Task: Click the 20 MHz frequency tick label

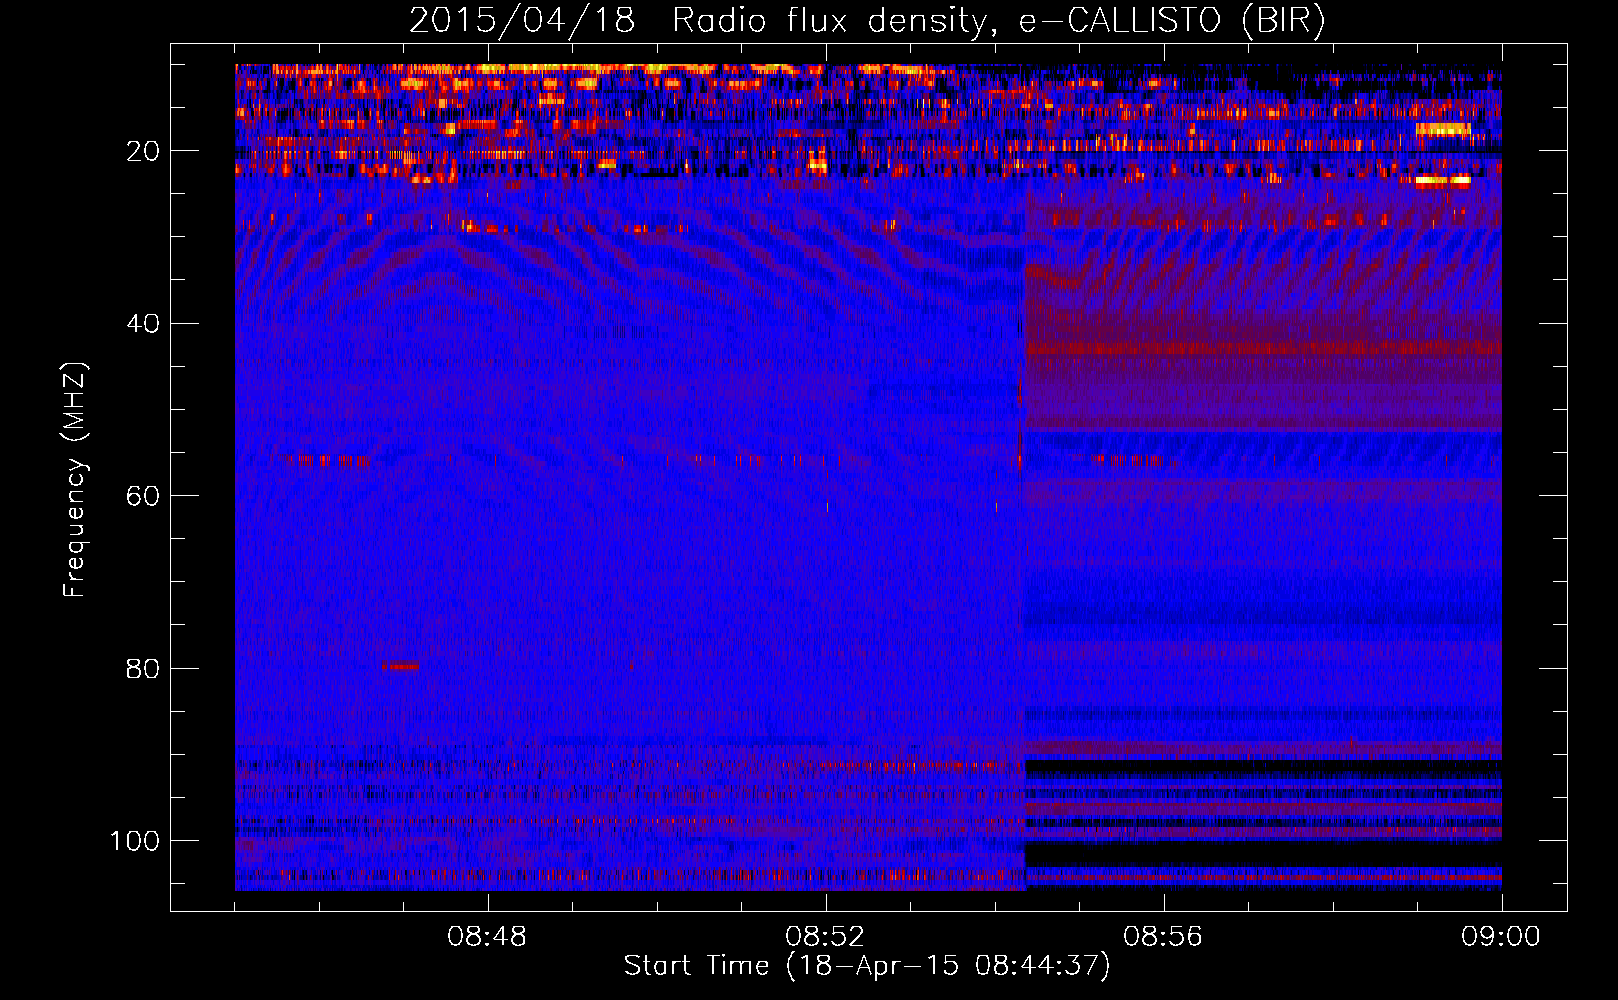Action: [143, 151]
